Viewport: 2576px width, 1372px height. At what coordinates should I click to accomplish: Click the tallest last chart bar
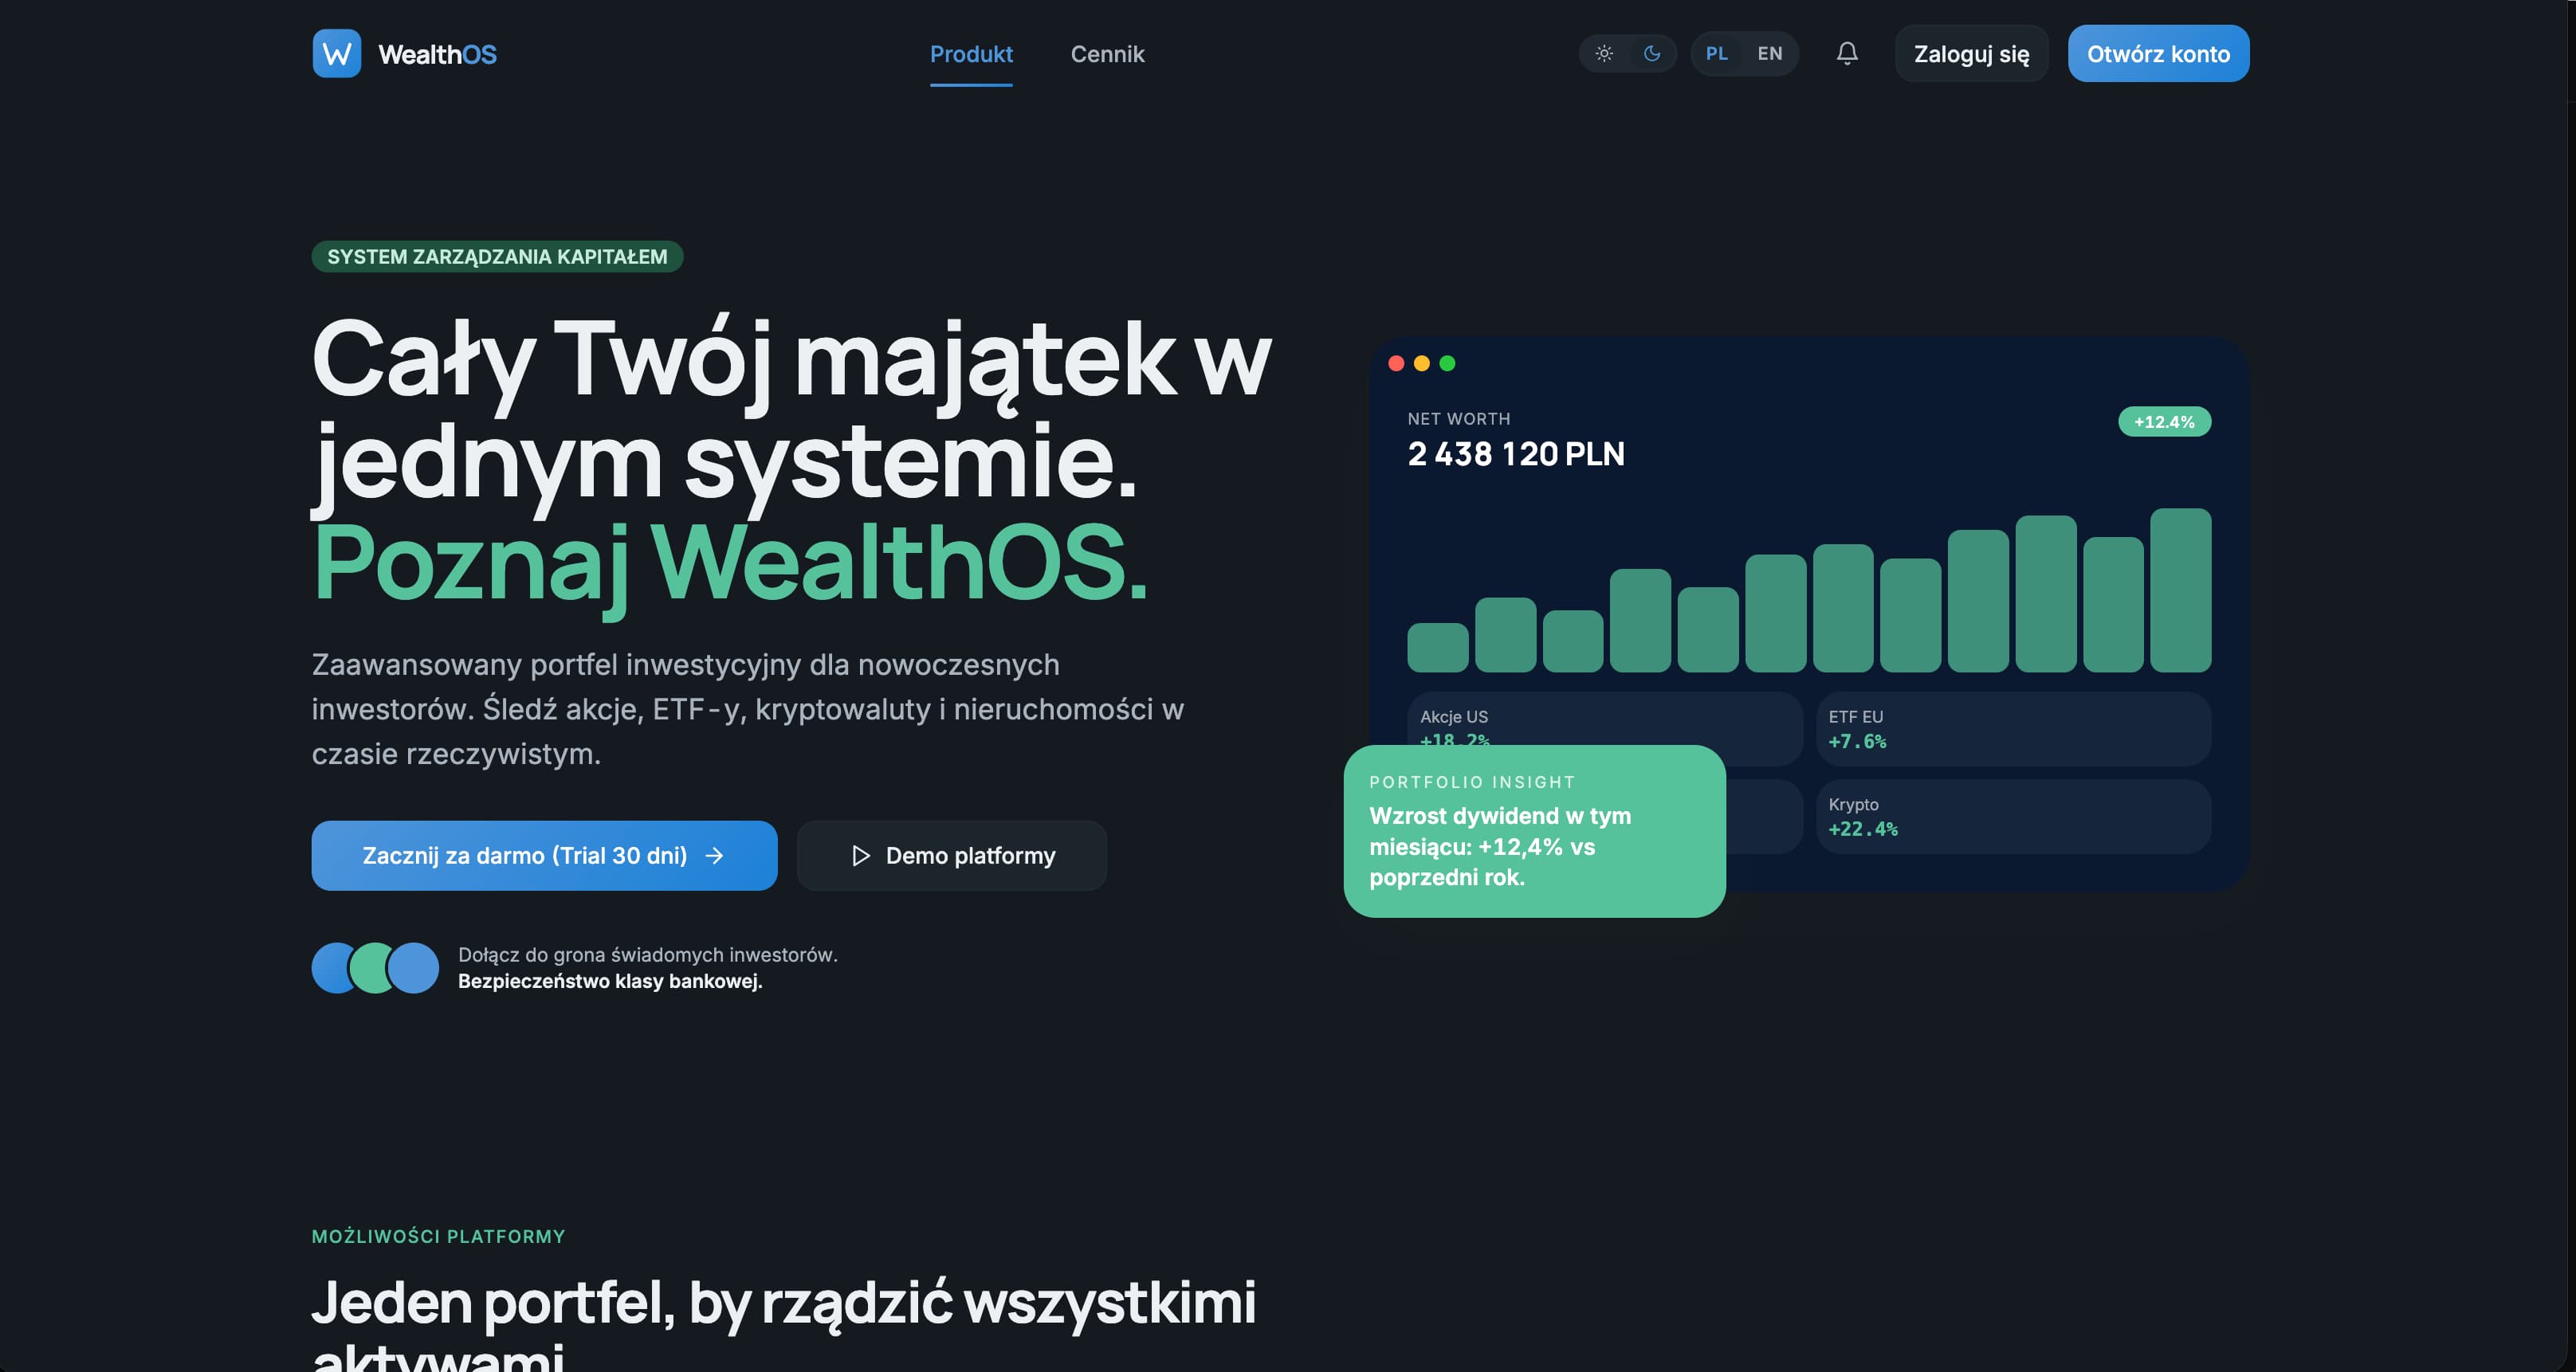[2180, 590]
